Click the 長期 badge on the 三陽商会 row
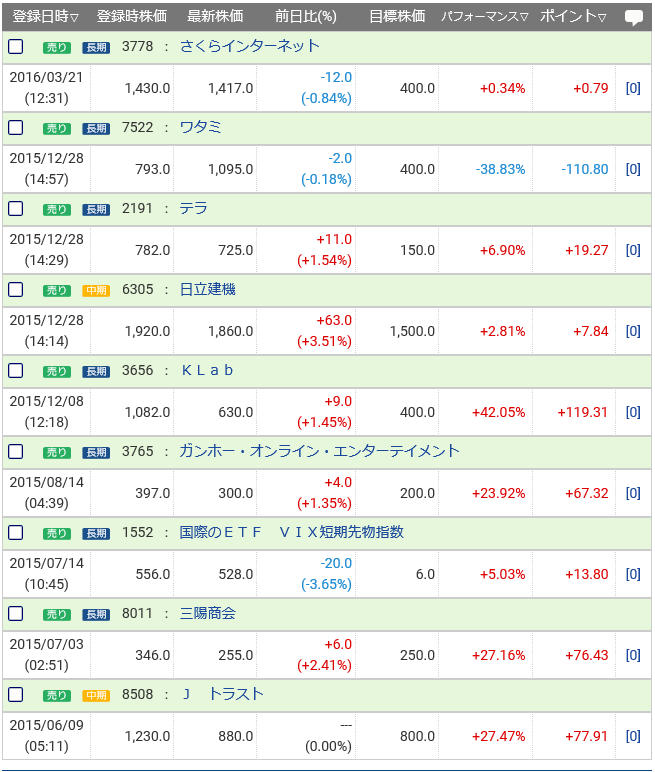 click(96, 614)
